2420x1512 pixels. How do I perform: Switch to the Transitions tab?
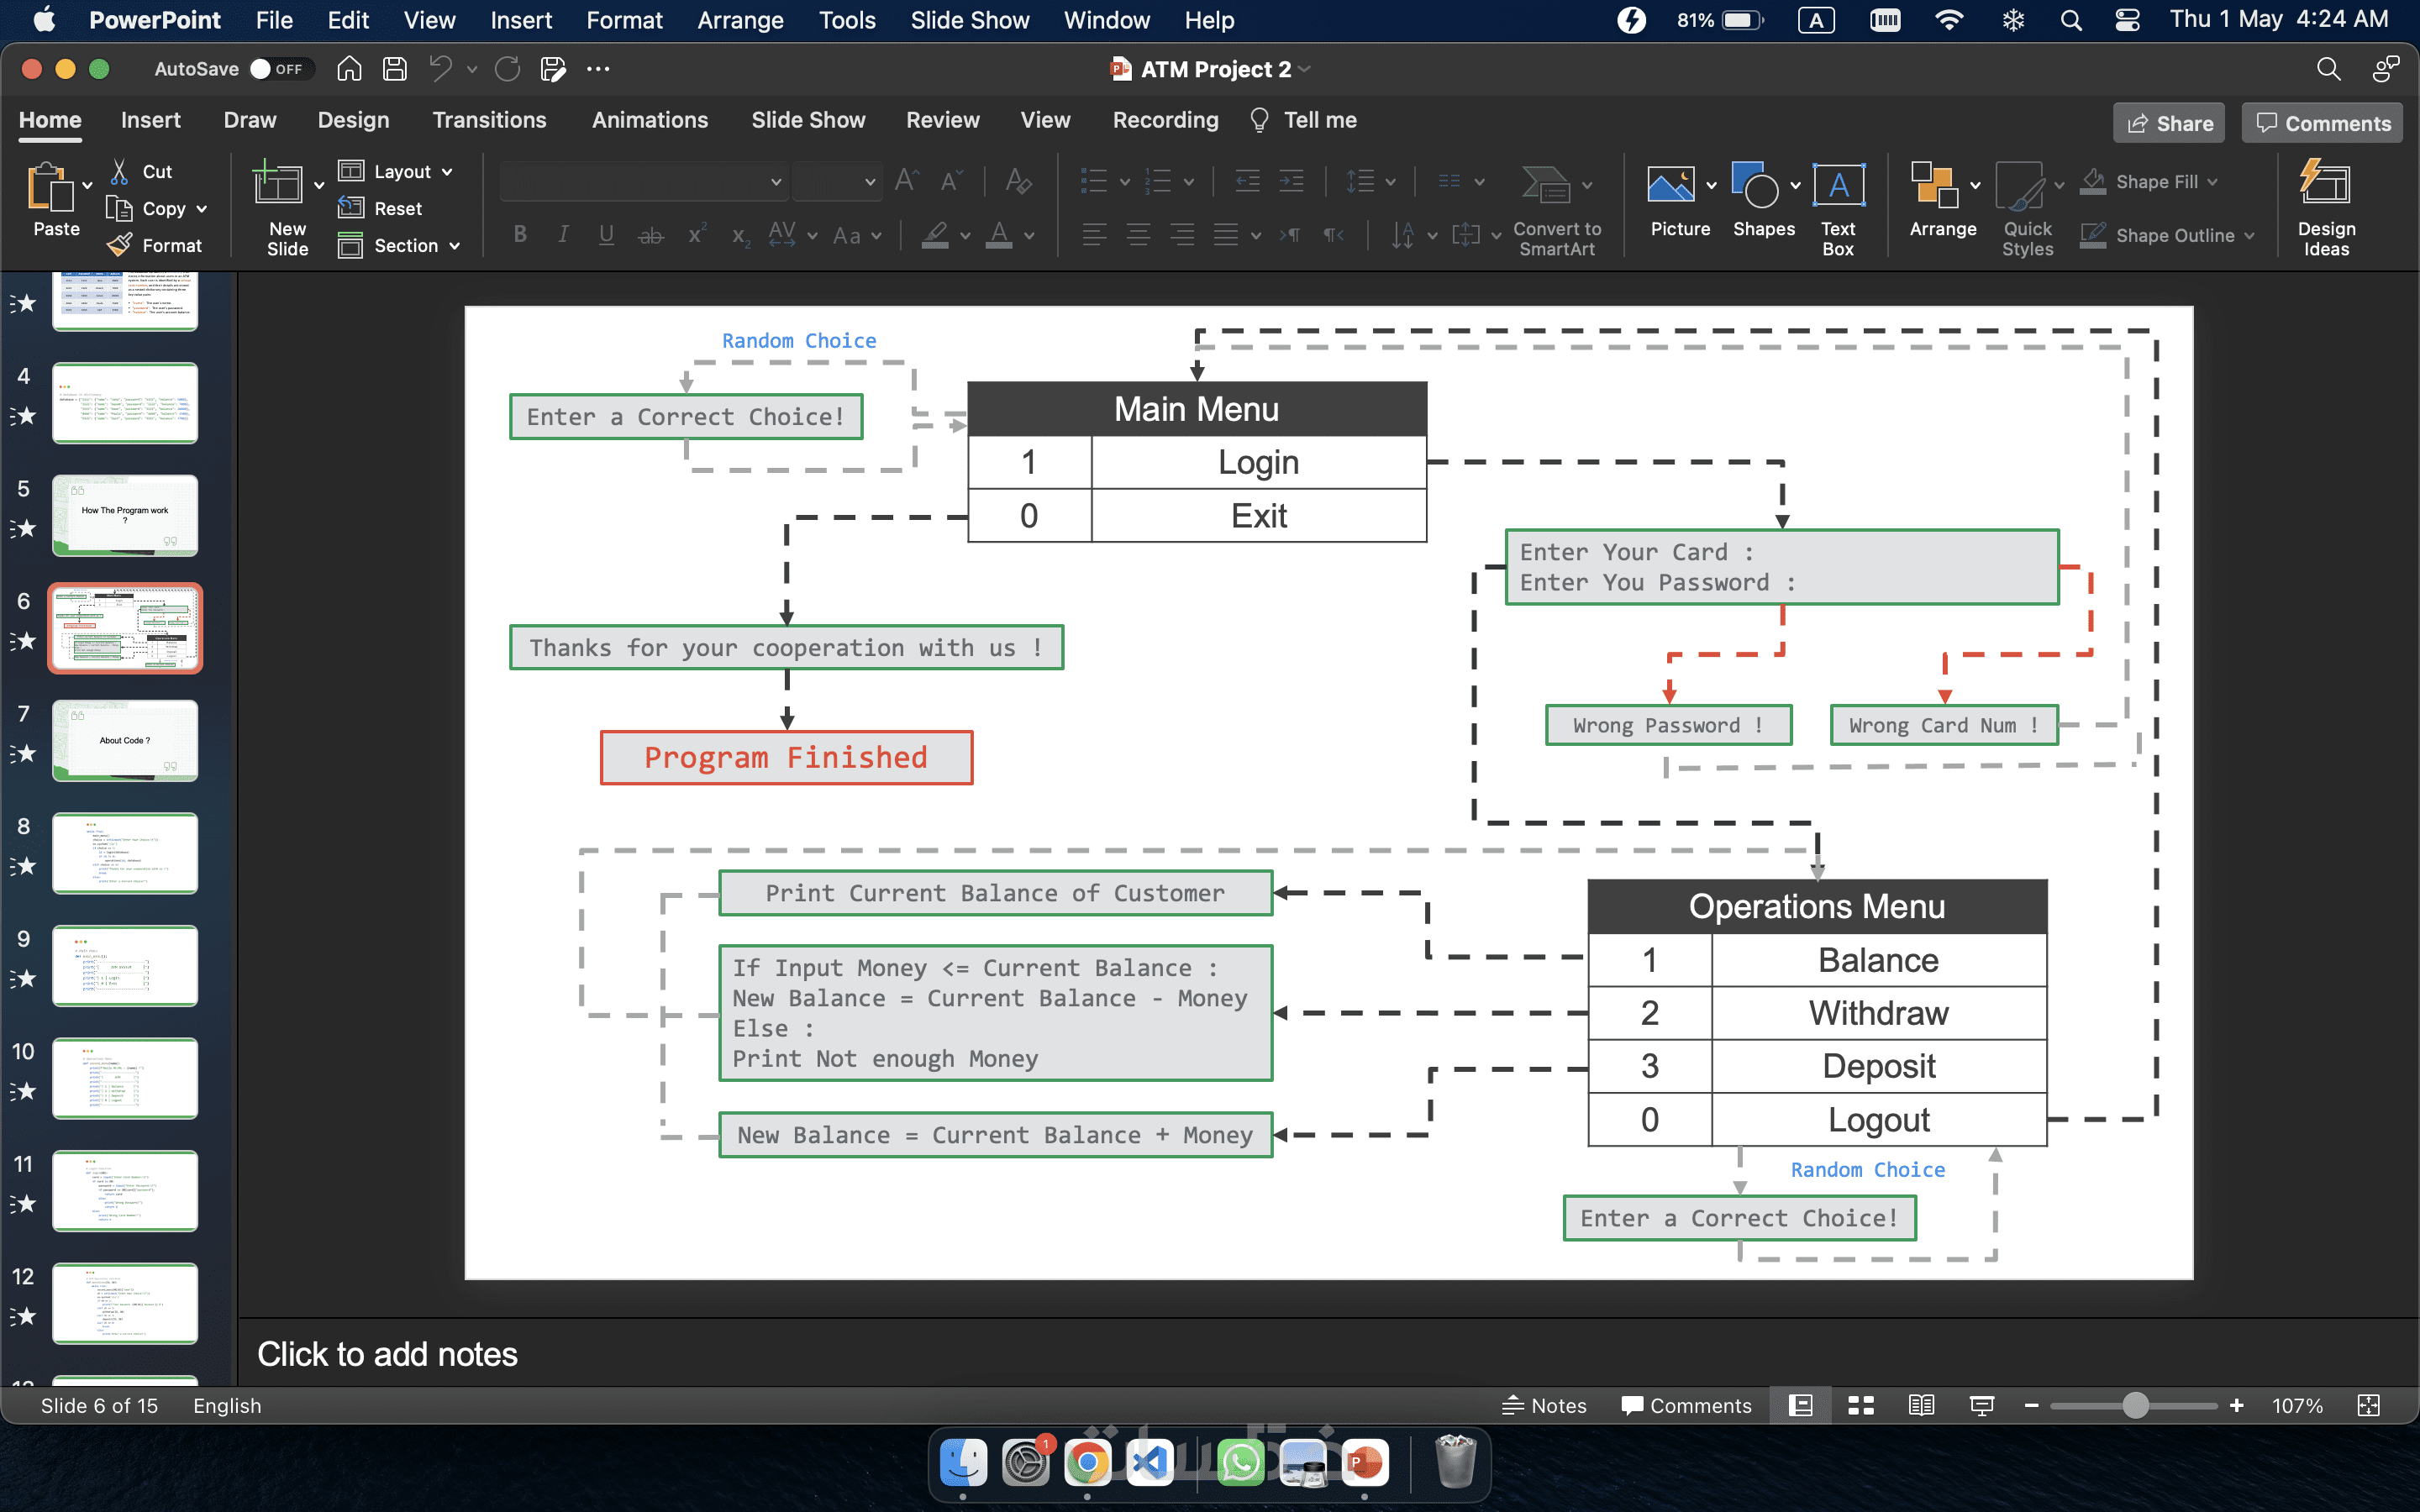(x=489, y=120)
